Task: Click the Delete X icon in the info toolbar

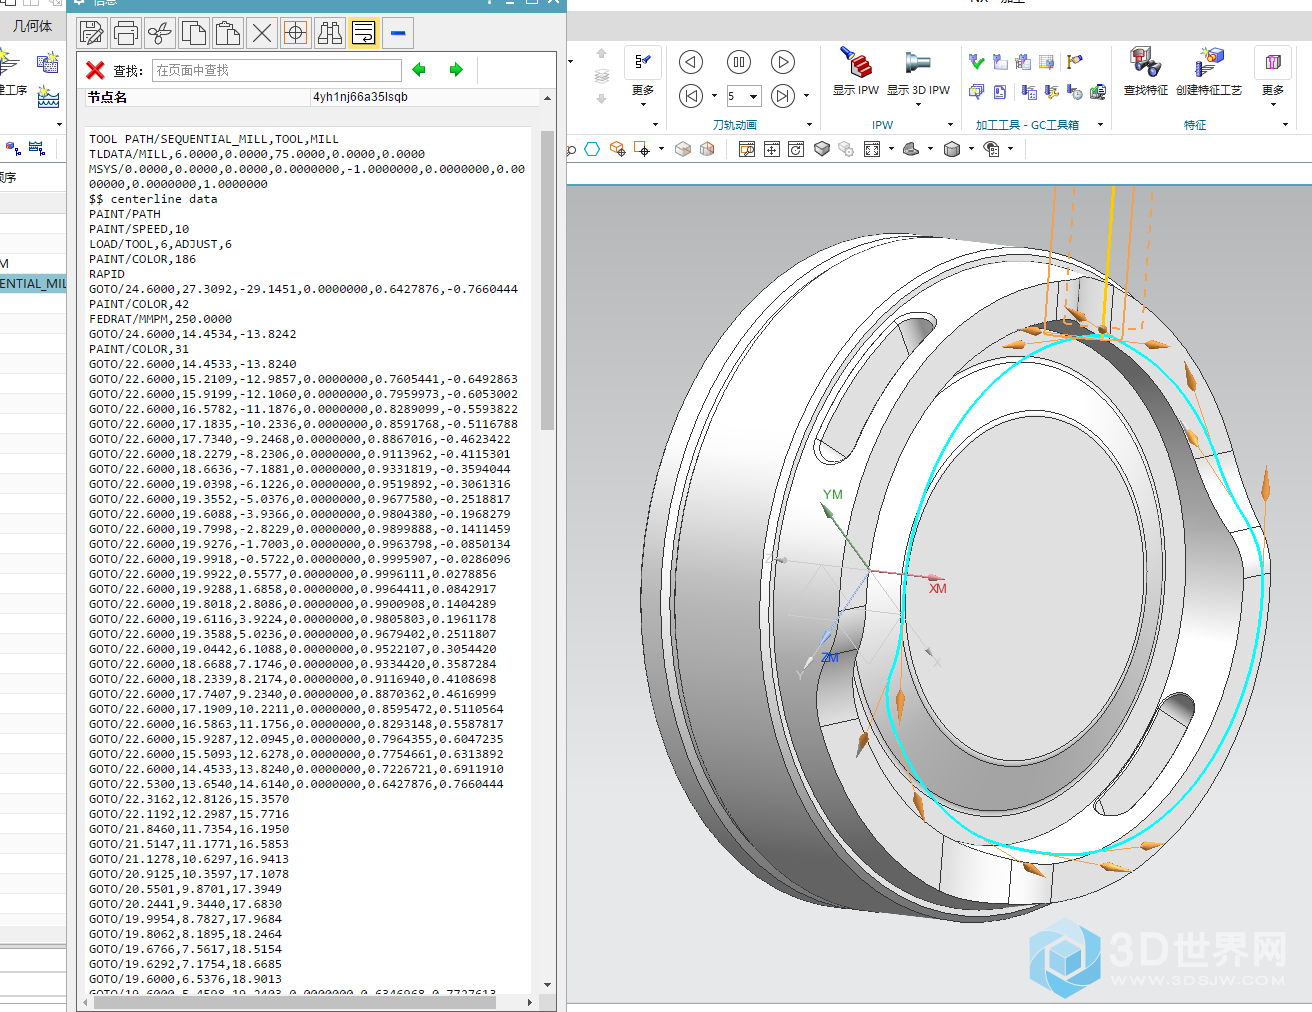Action: coord(262,33)
